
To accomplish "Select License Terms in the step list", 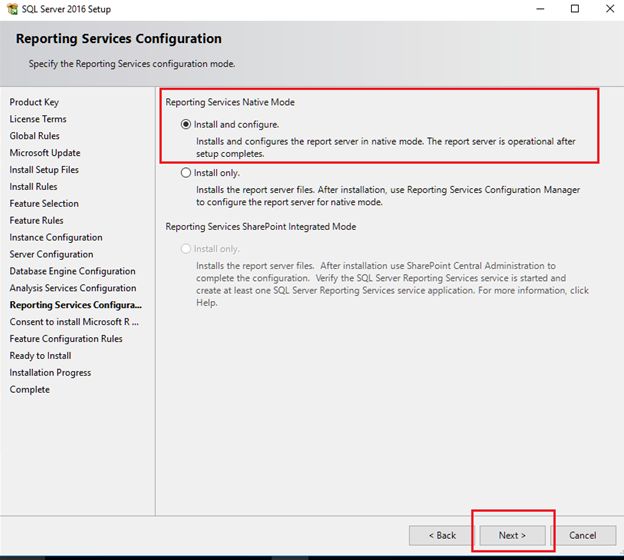I will (x=38, y=119).
